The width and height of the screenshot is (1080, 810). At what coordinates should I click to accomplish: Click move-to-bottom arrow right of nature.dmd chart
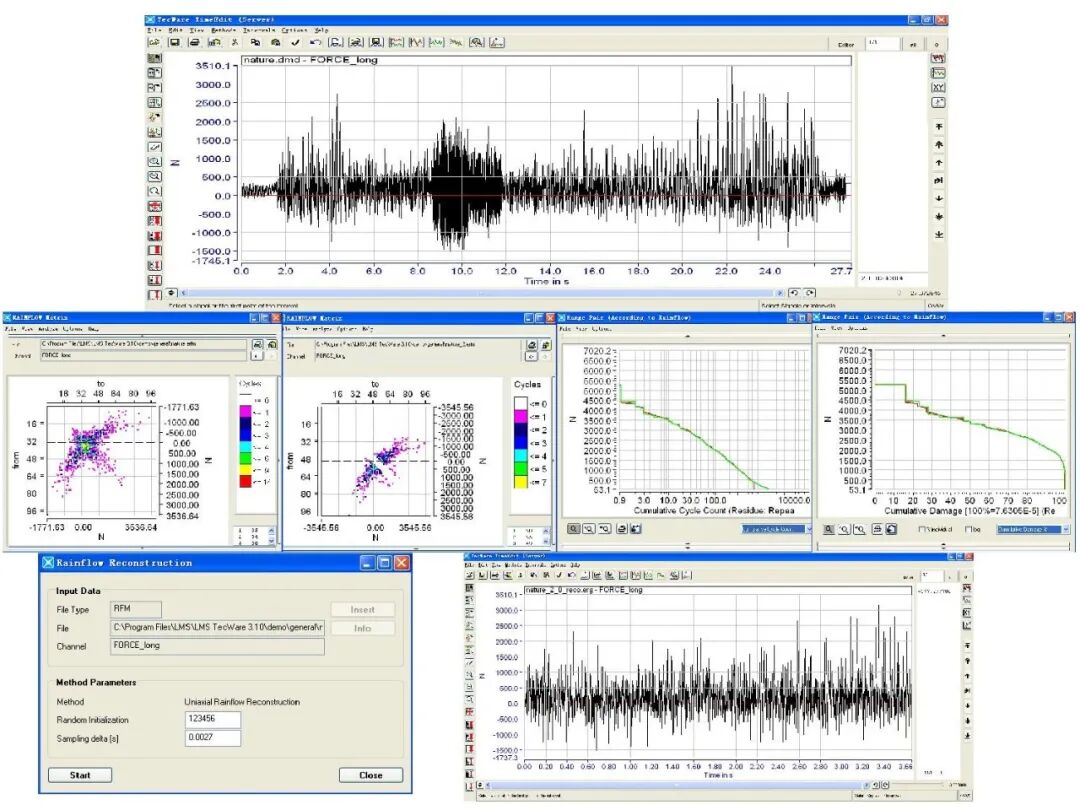click(939, 235)
